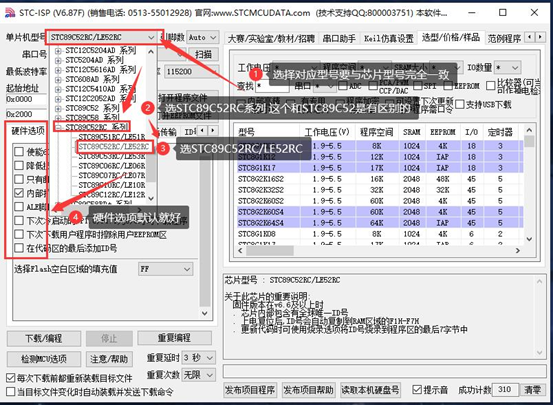Toggle the ALE脚 option checkbox
The width and height of the screenshot is (553, 405).
(x=19, y=207)
